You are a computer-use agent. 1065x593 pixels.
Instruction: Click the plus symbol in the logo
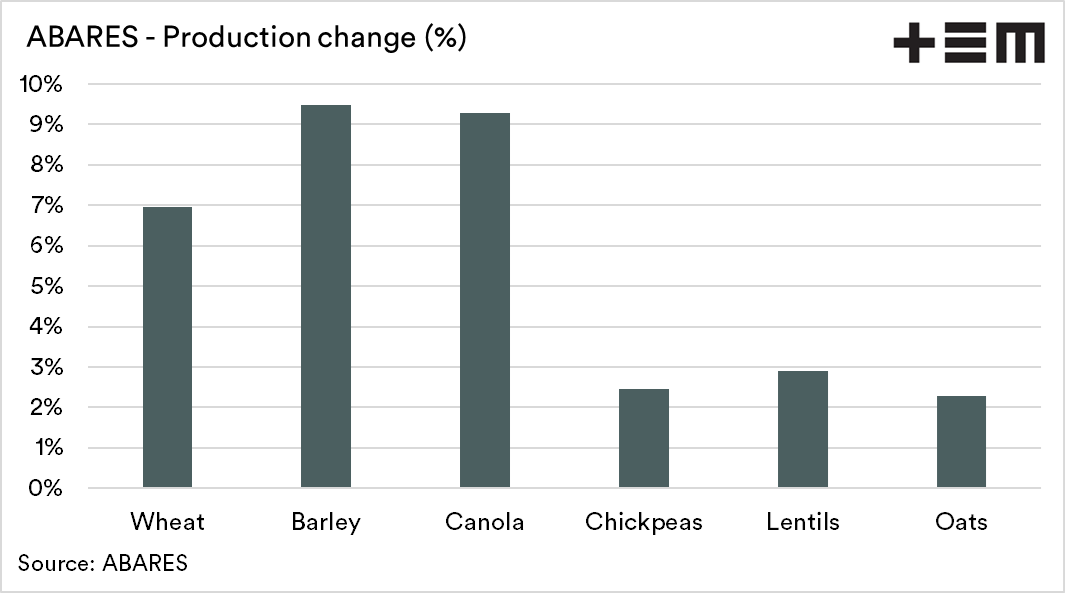(x=913, y=45)
